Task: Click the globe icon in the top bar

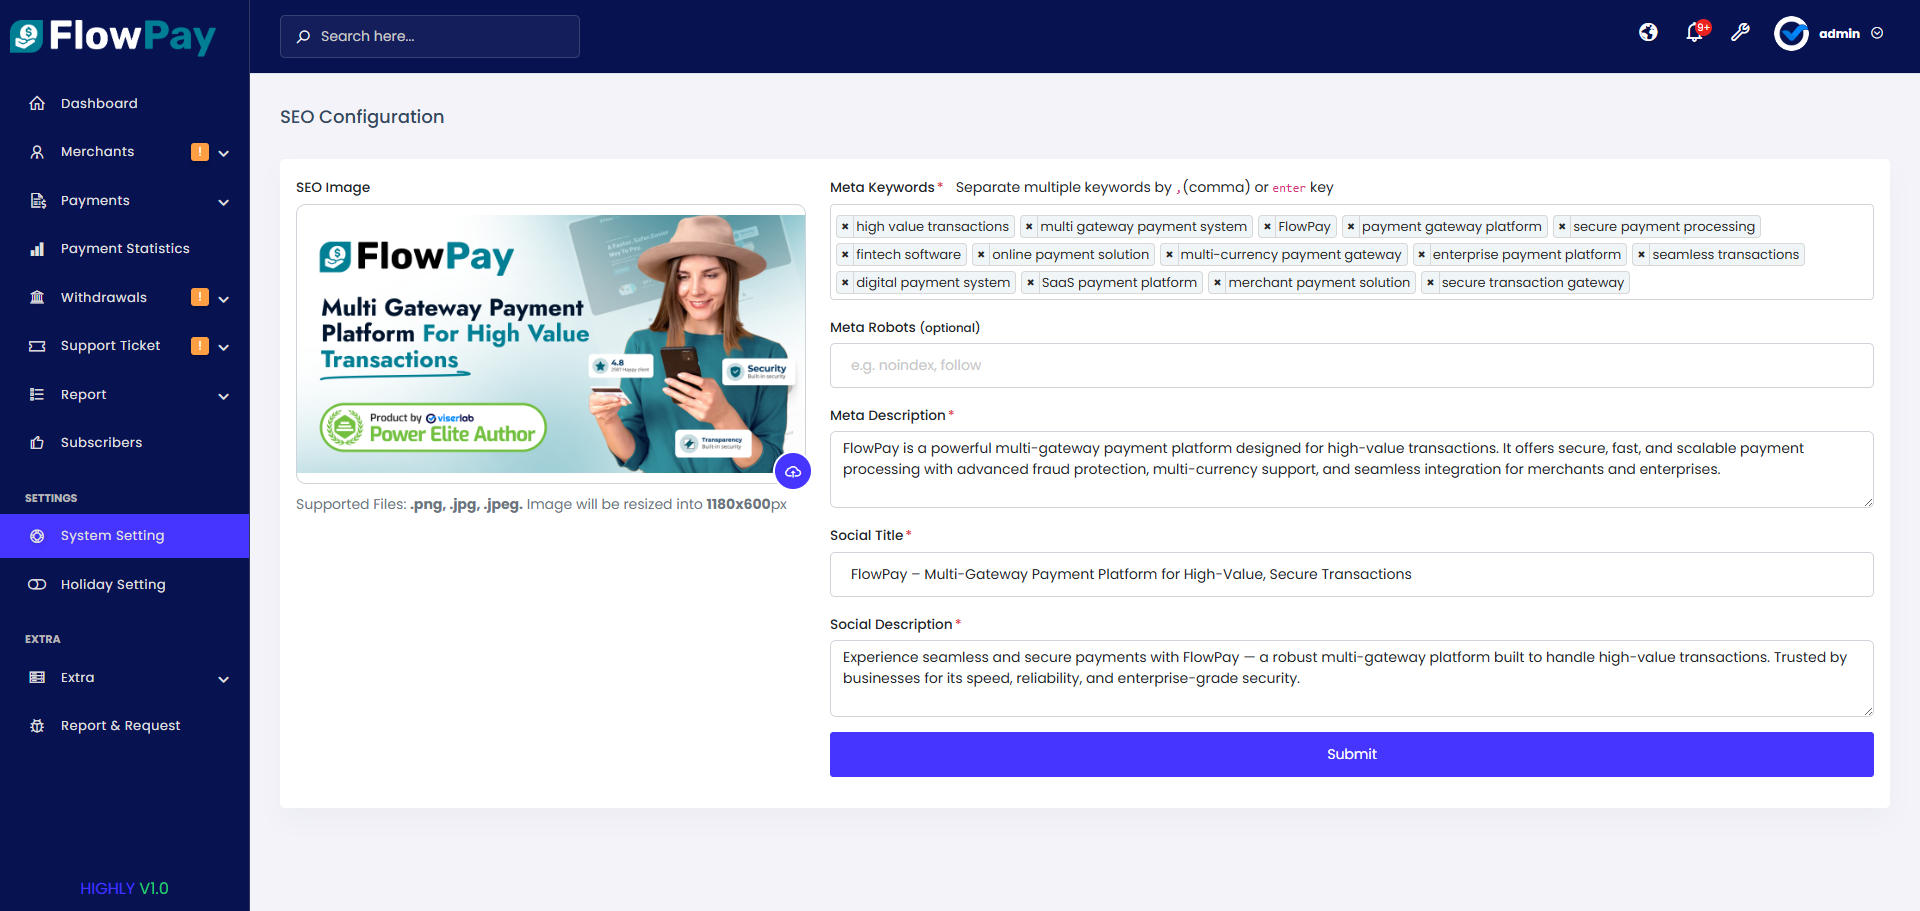Action: point(1648,33)
